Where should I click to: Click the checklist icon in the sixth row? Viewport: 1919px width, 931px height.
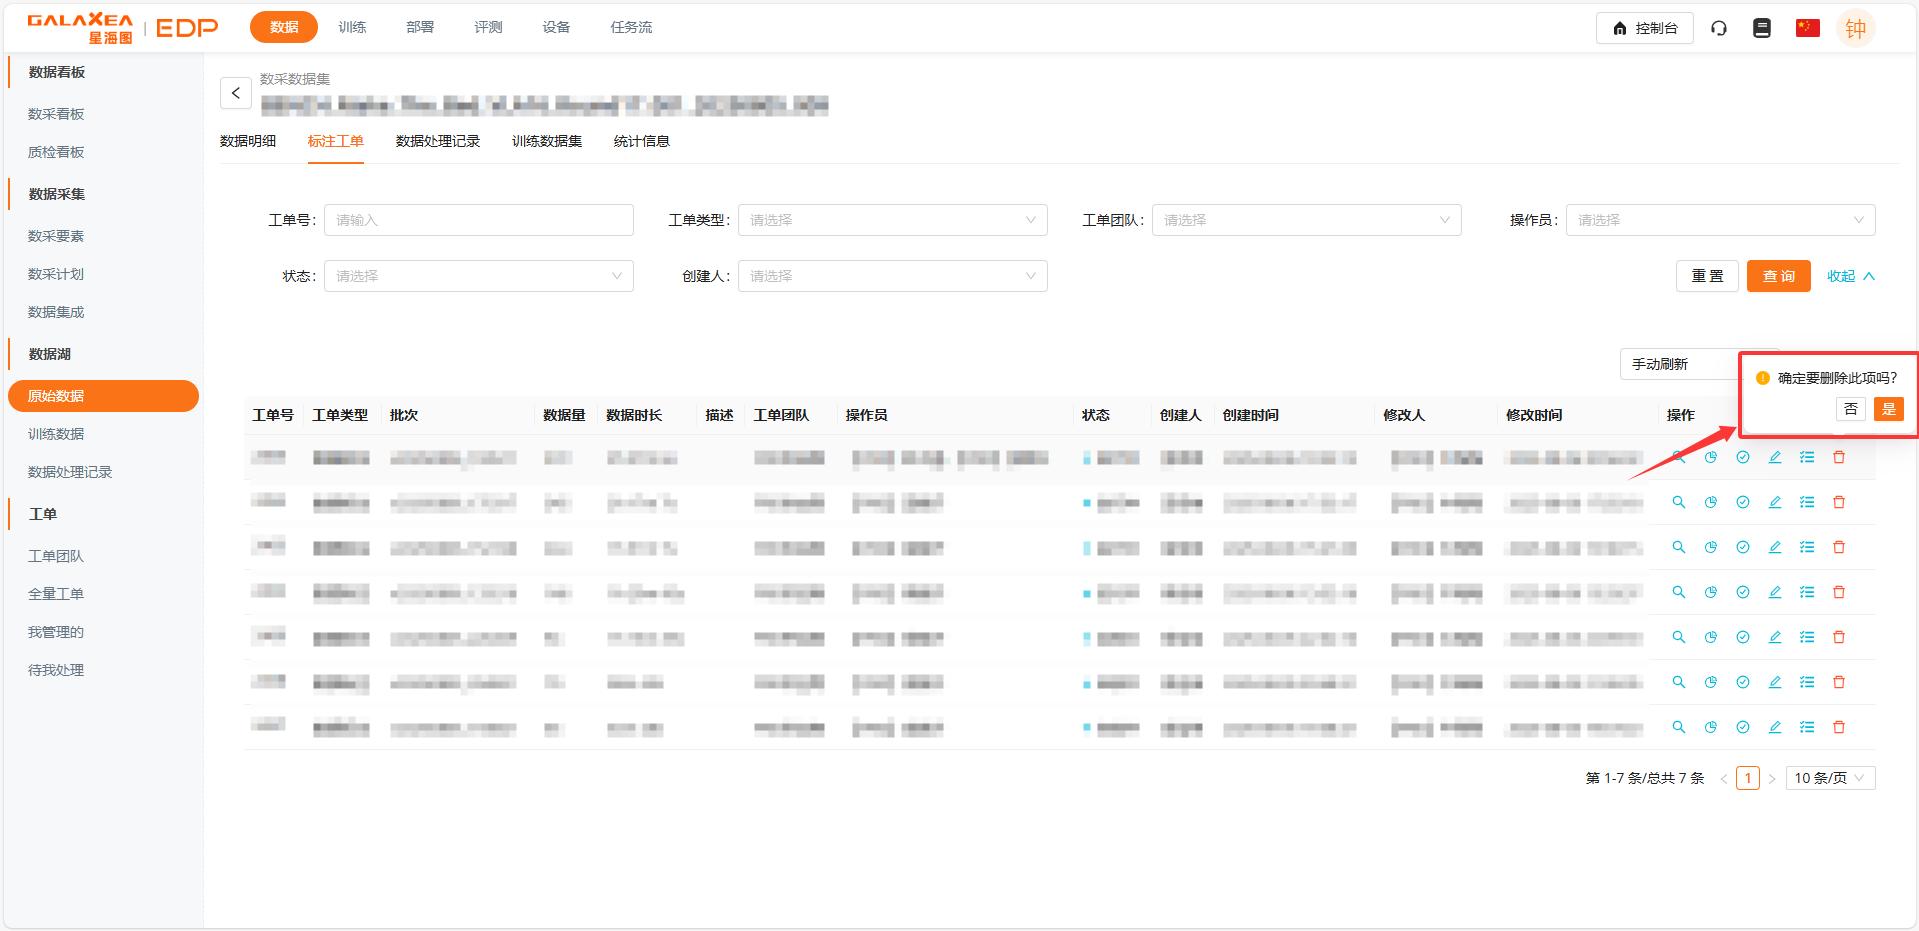click(1806, 682)
